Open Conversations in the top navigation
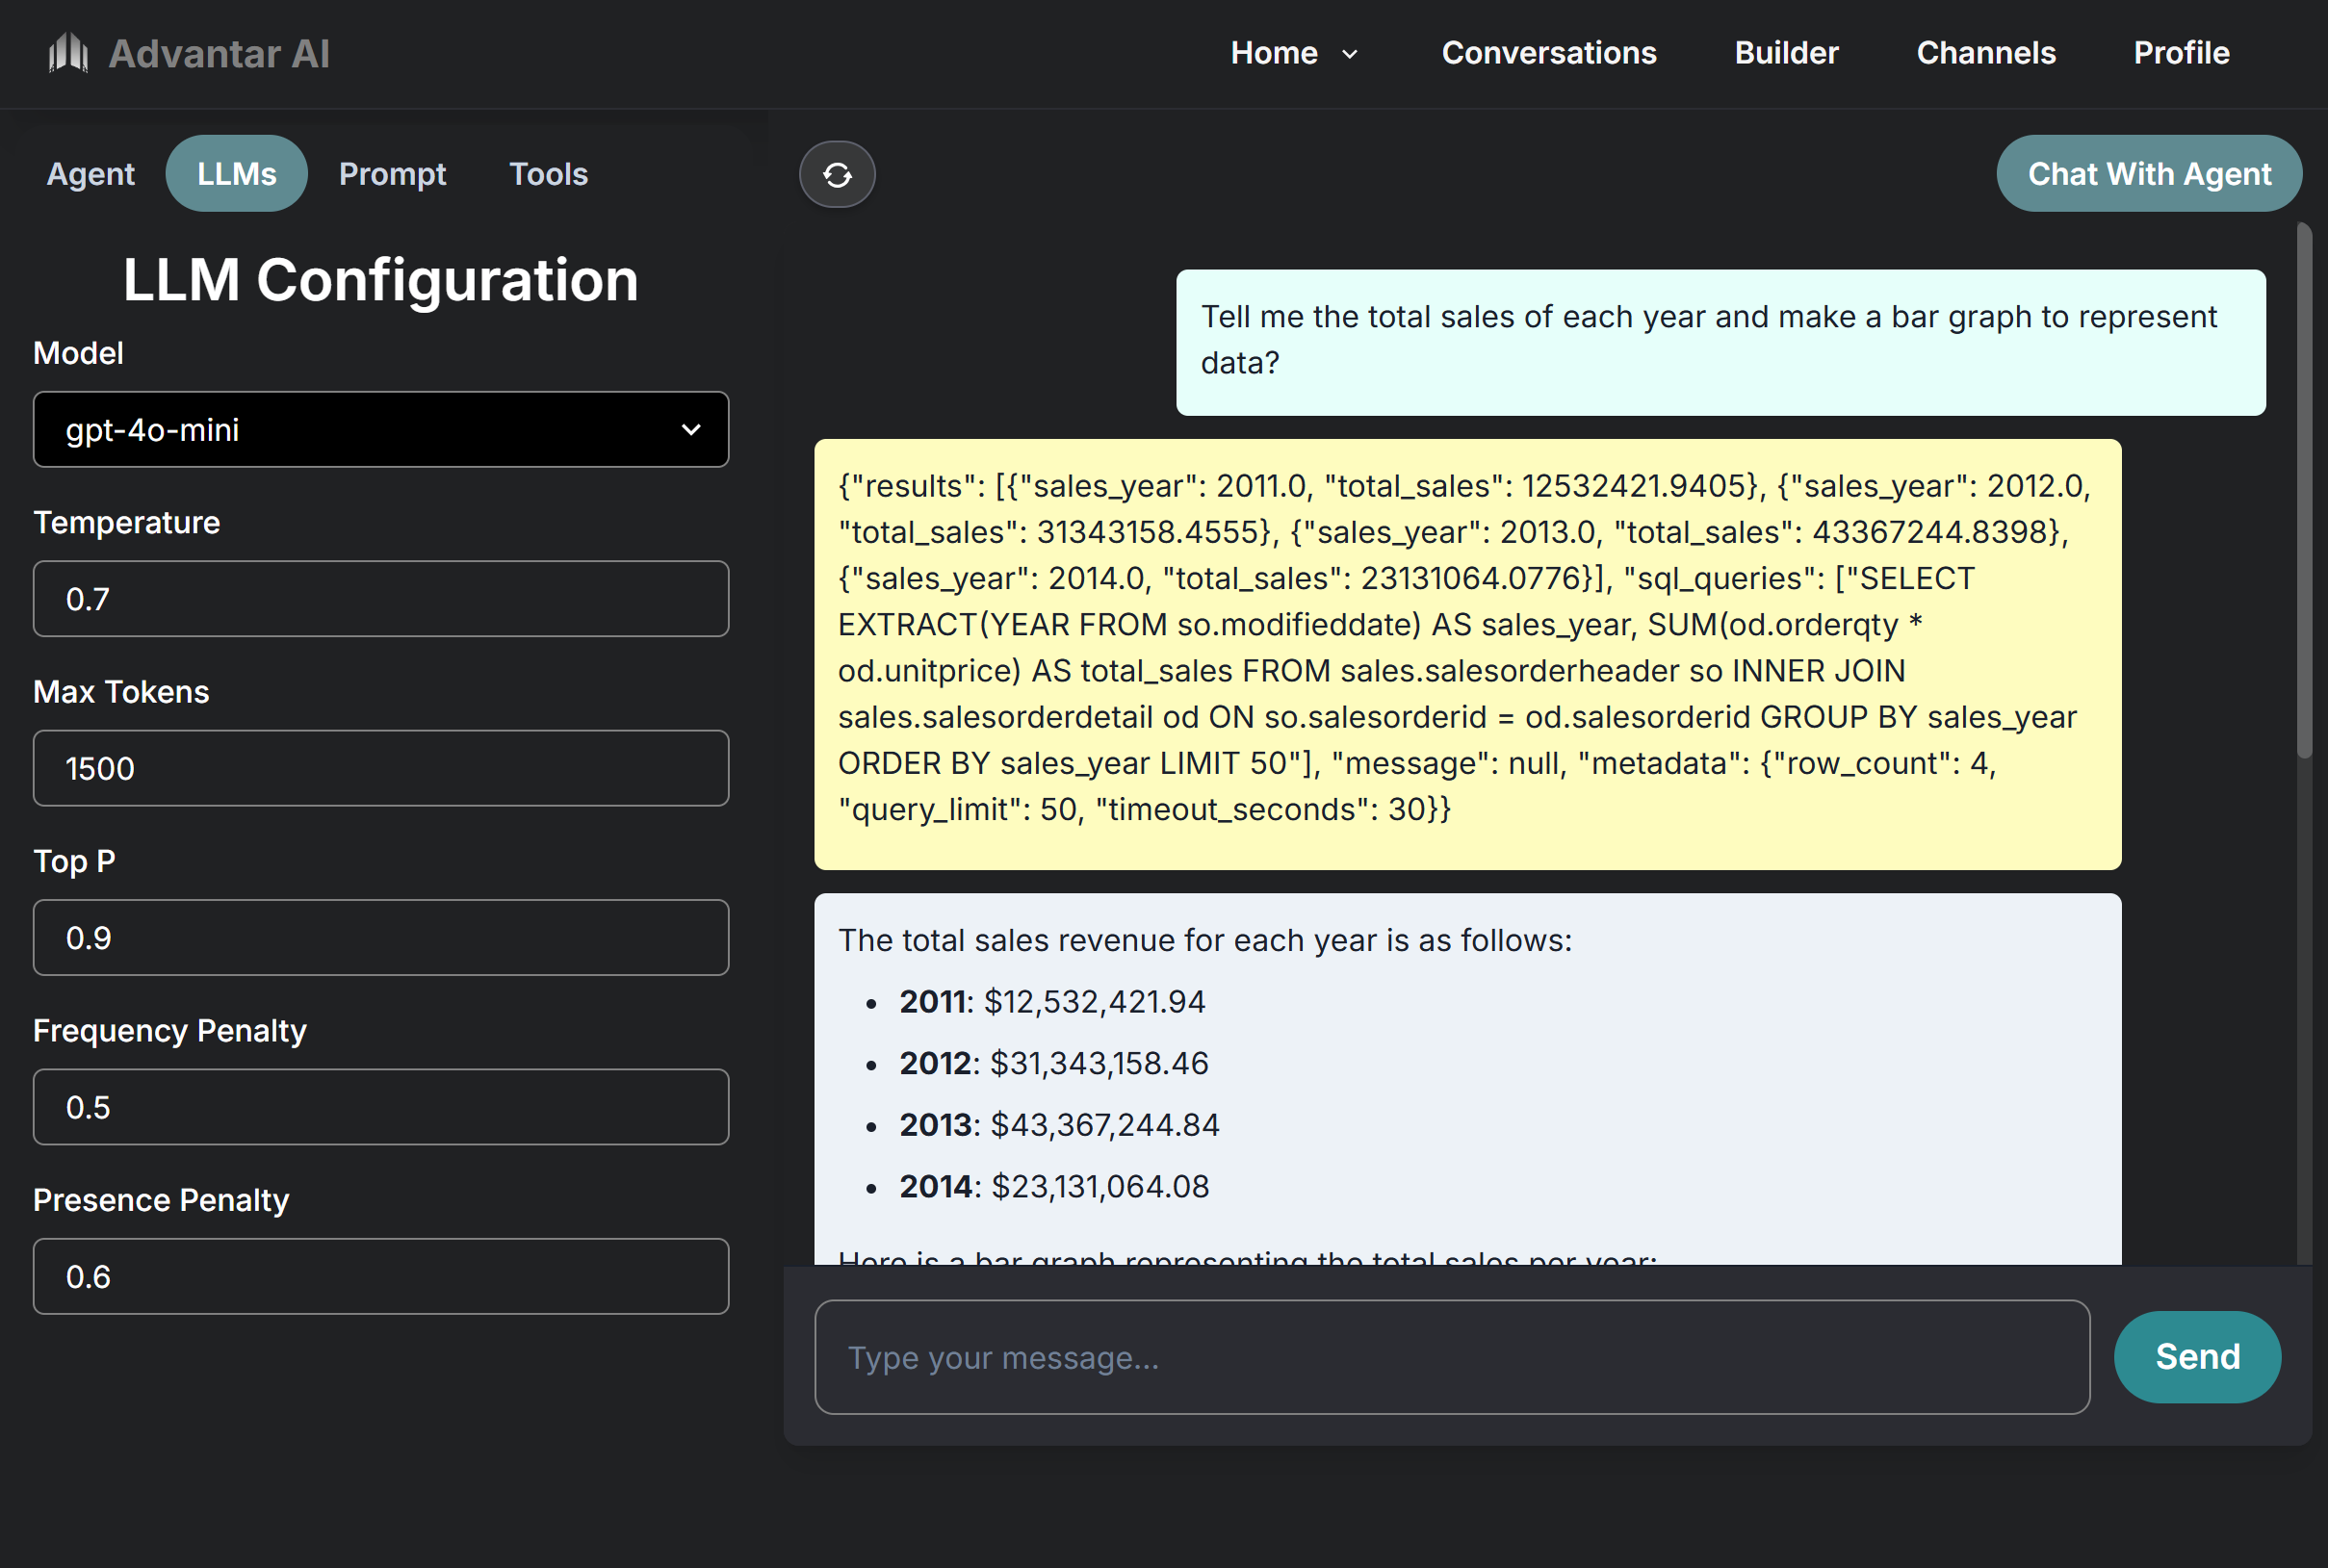Screen dimensions: 2328x1568 [x=1548, y=53]
